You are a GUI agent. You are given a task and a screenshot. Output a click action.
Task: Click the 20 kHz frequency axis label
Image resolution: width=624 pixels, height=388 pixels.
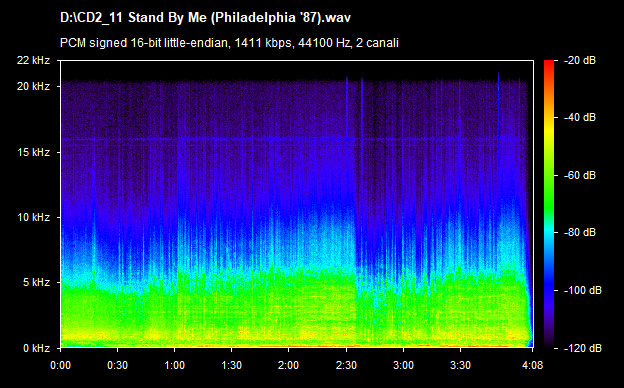click(33, 86)
